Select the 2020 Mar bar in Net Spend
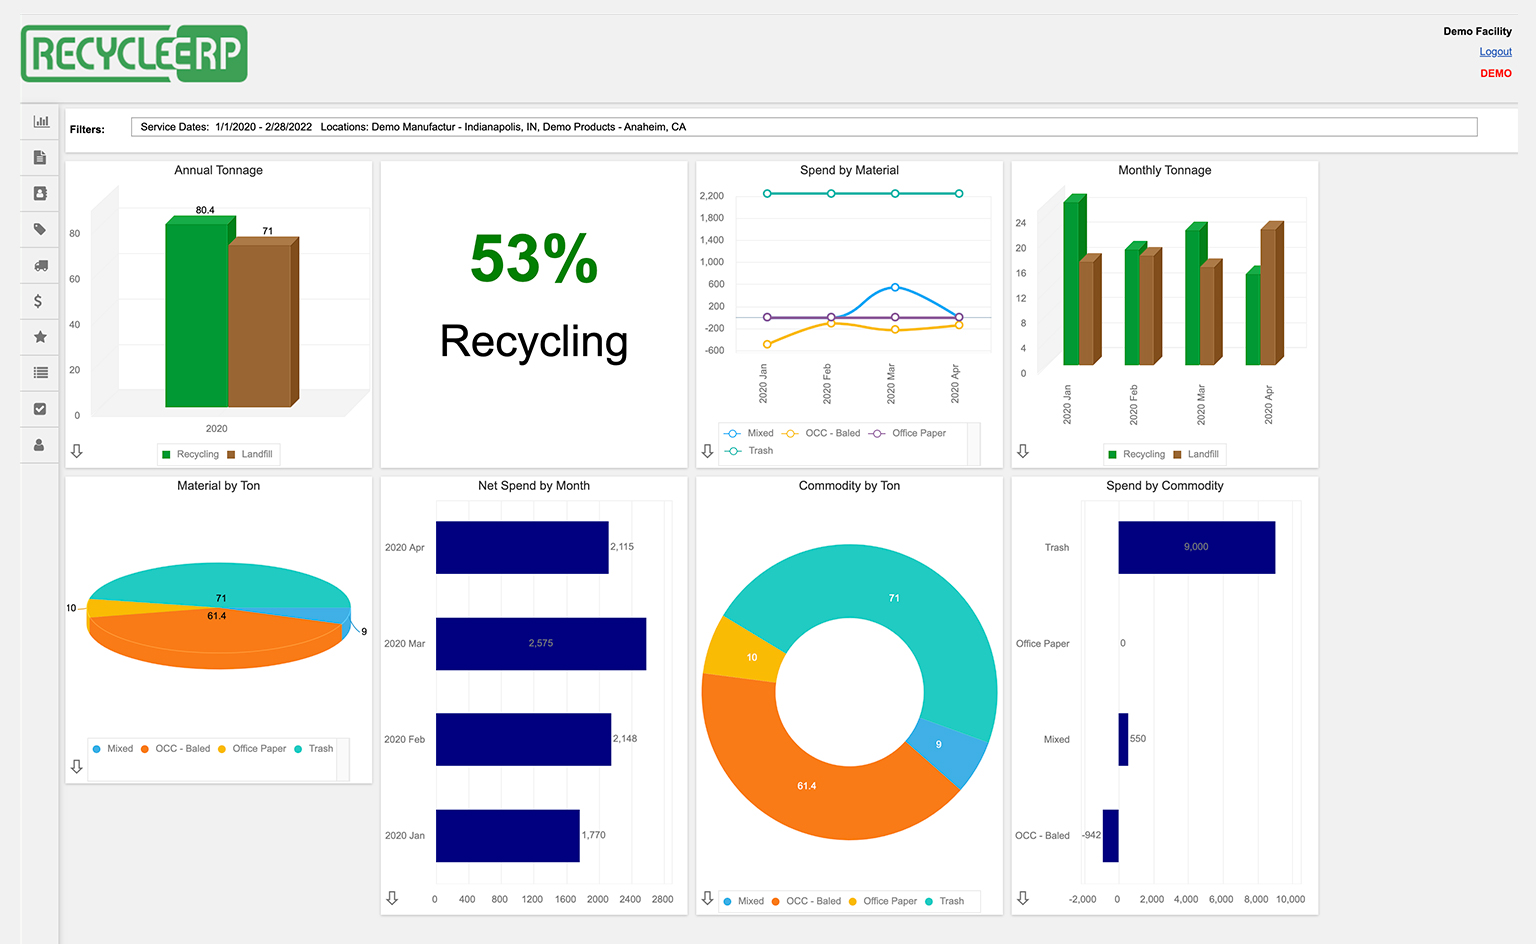Screen dimensions: 1536x944 pyautogui.click(x=541, y=644)
